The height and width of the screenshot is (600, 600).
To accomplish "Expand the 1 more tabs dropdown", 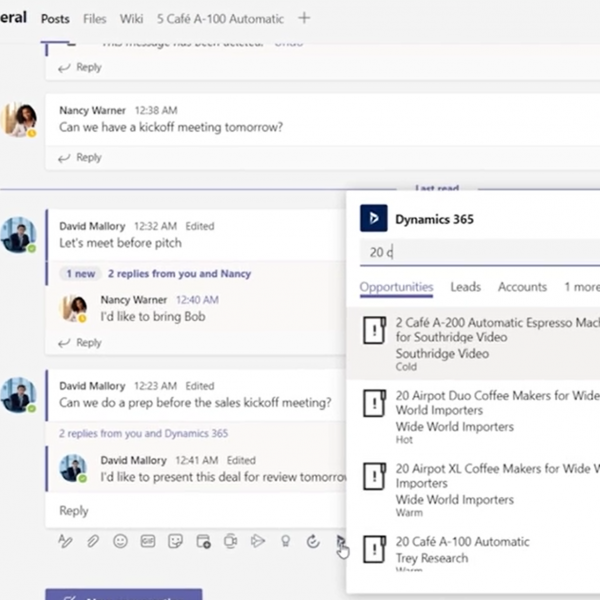I will (582, 287).
